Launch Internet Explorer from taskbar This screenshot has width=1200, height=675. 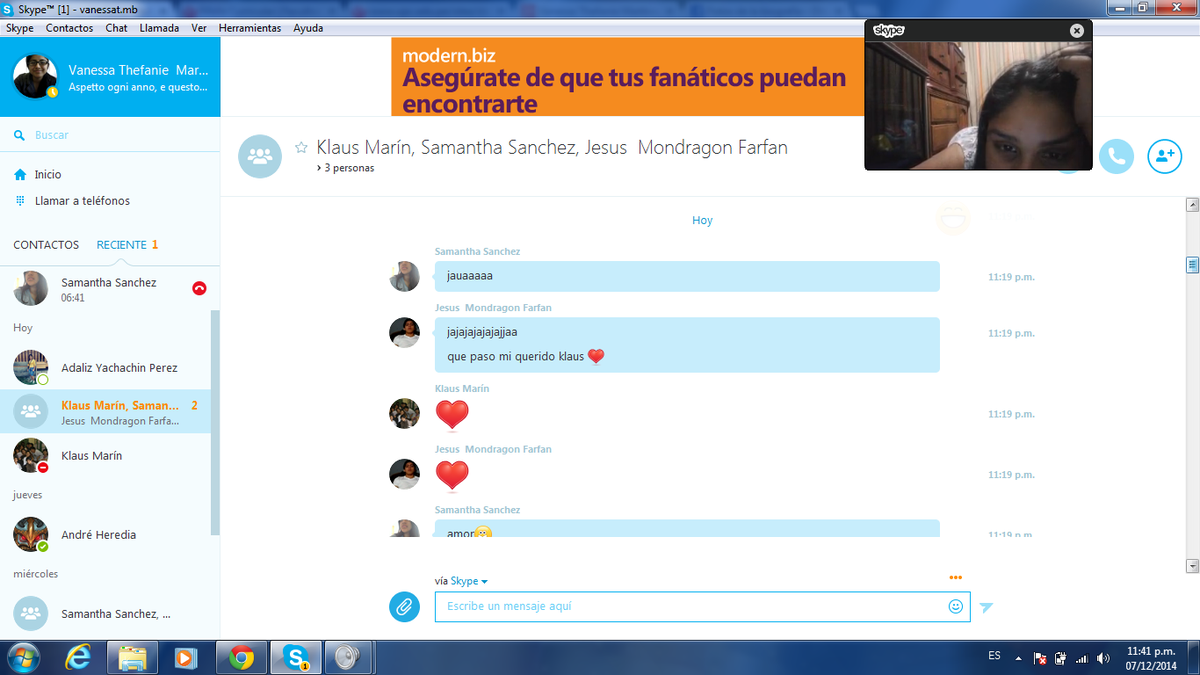(x=78, y=658)
